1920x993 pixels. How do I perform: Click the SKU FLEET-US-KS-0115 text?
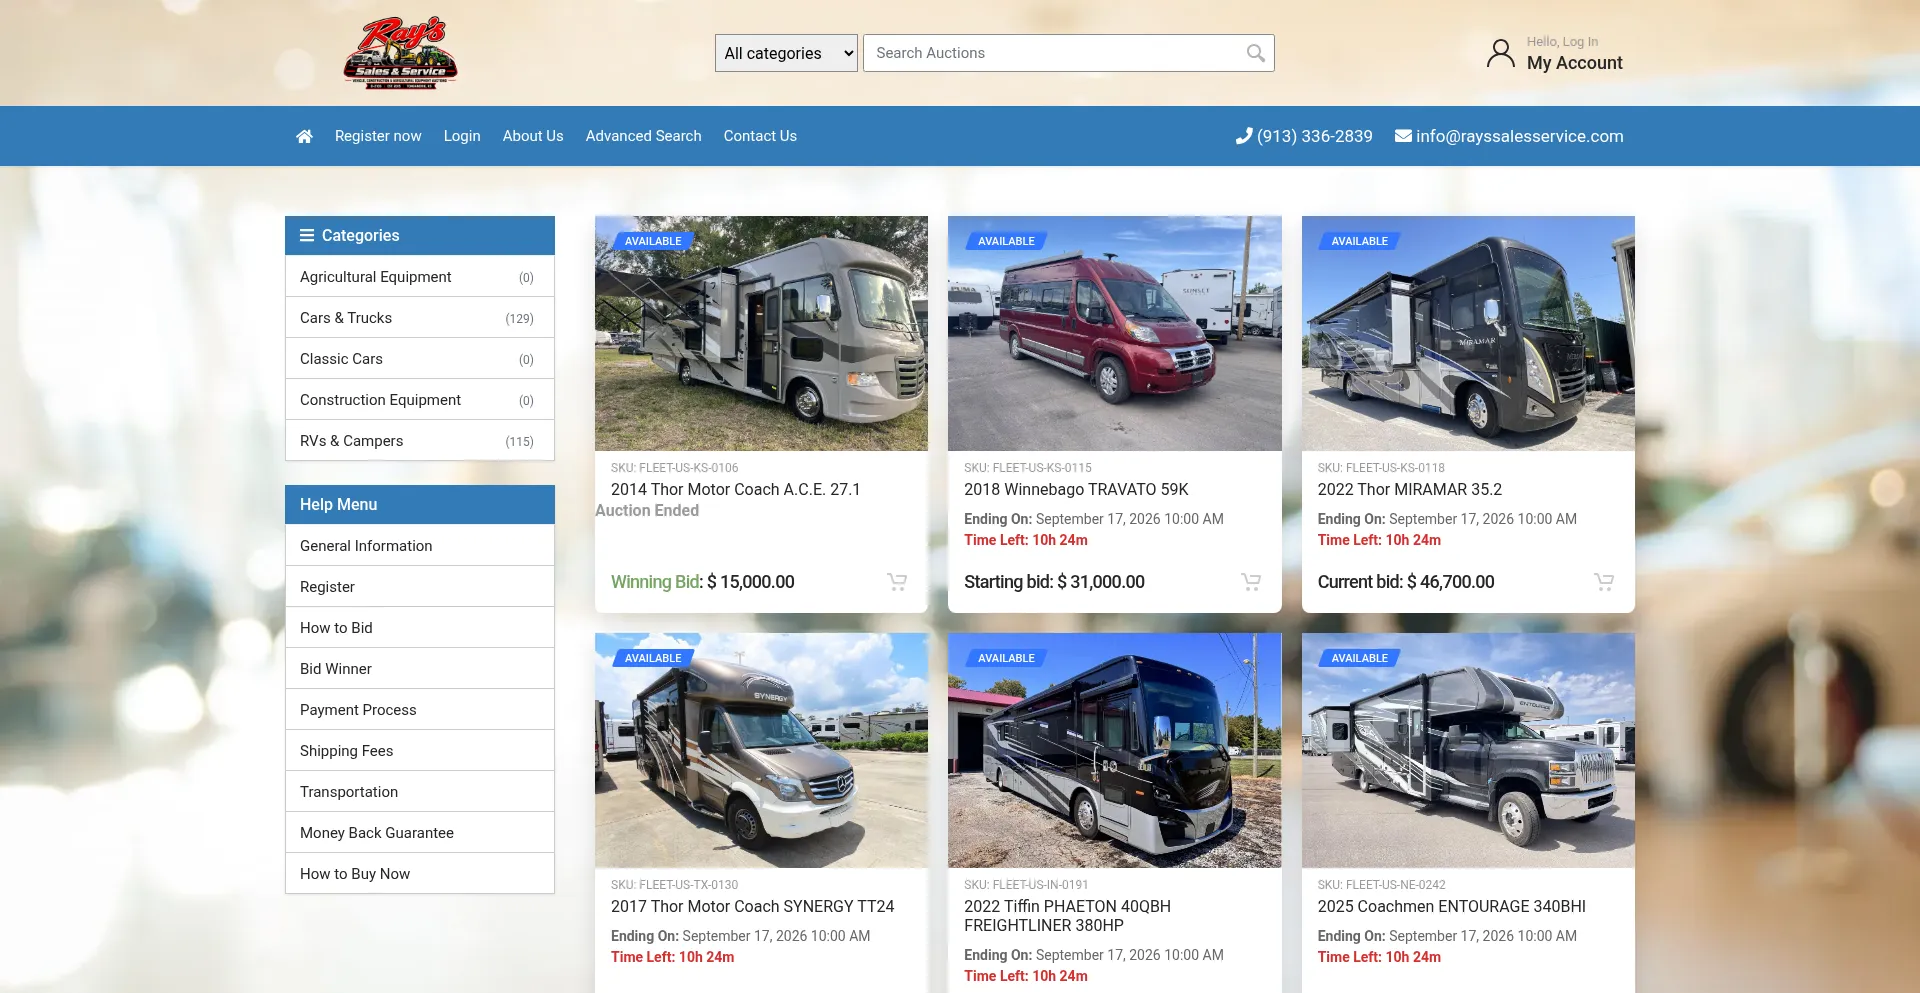click(1028, 468)
